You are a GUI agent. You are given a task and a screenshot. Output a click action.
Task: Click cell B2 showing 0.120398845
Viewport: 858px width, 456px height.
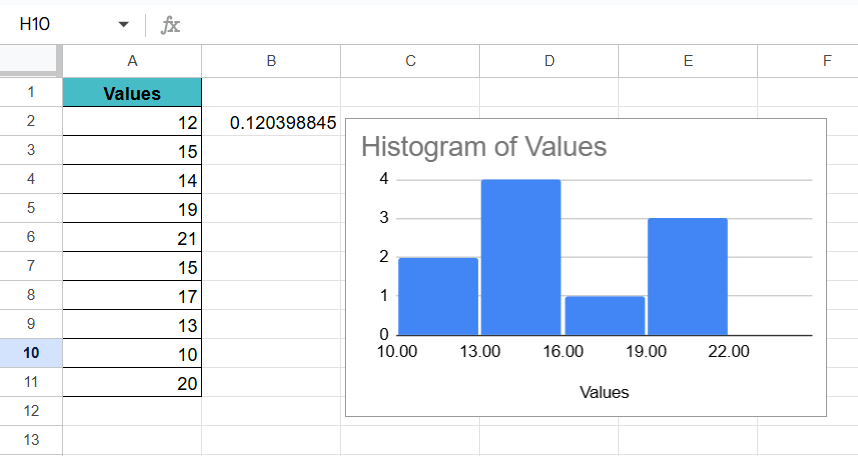click(x=271, y=121)
